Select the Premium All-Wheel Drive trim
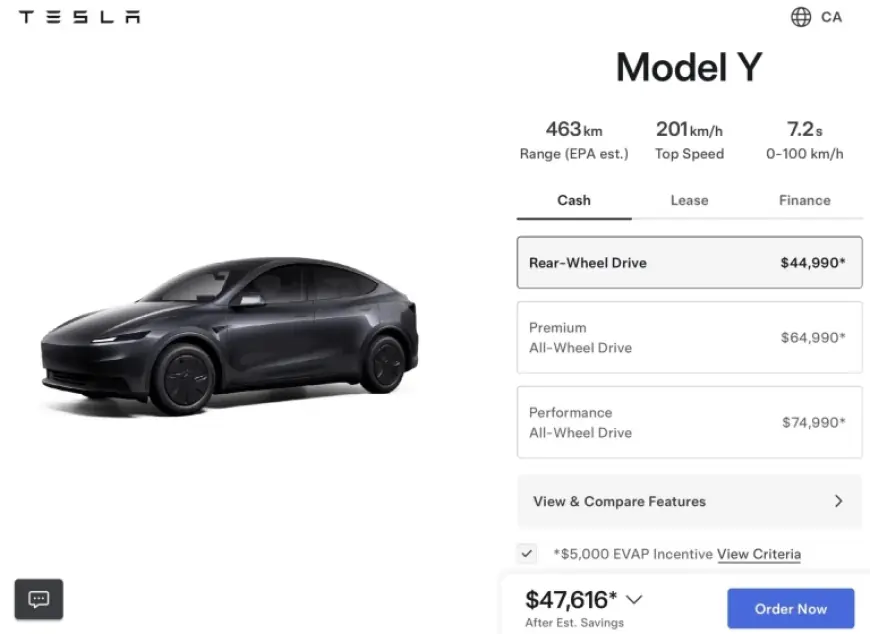Image resolution: width=870 pixels, height=634 pixels. tap(688, 337)
